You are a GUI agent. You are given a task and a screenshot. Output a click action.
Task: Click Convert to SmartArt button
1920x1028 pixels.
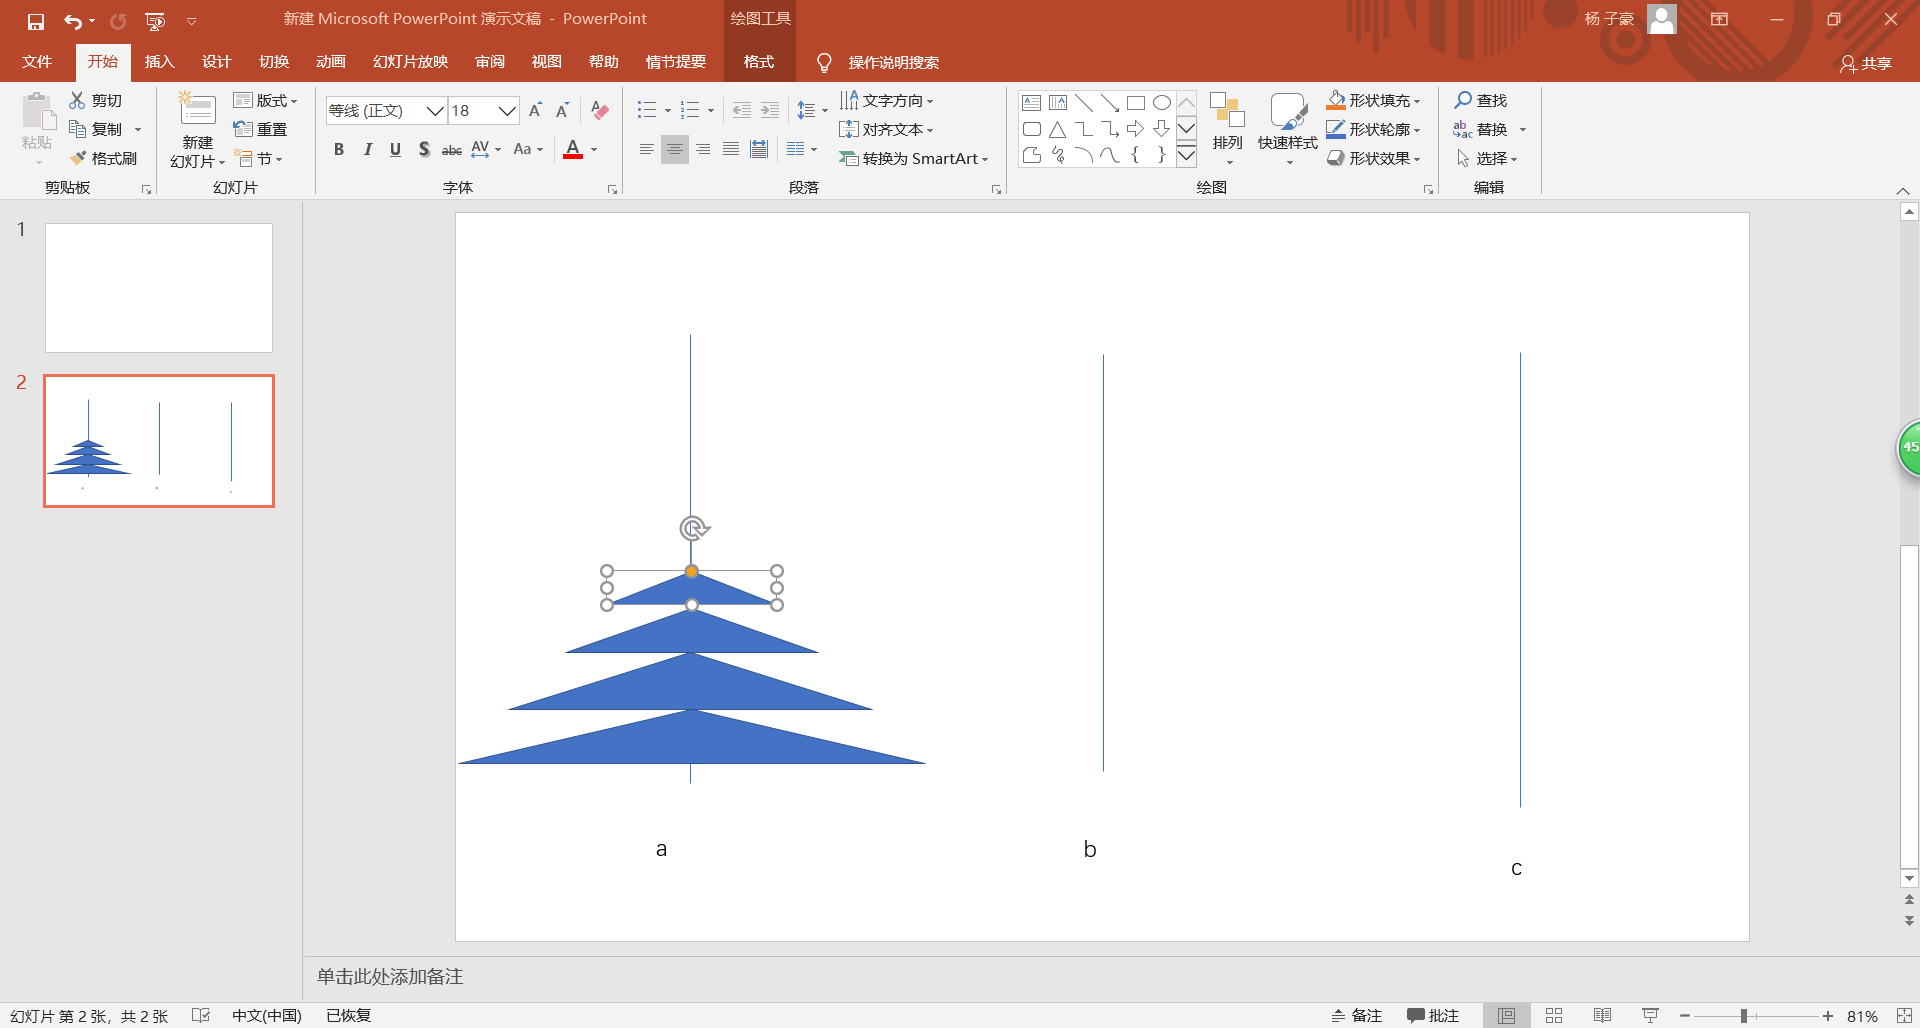point(914,158)
